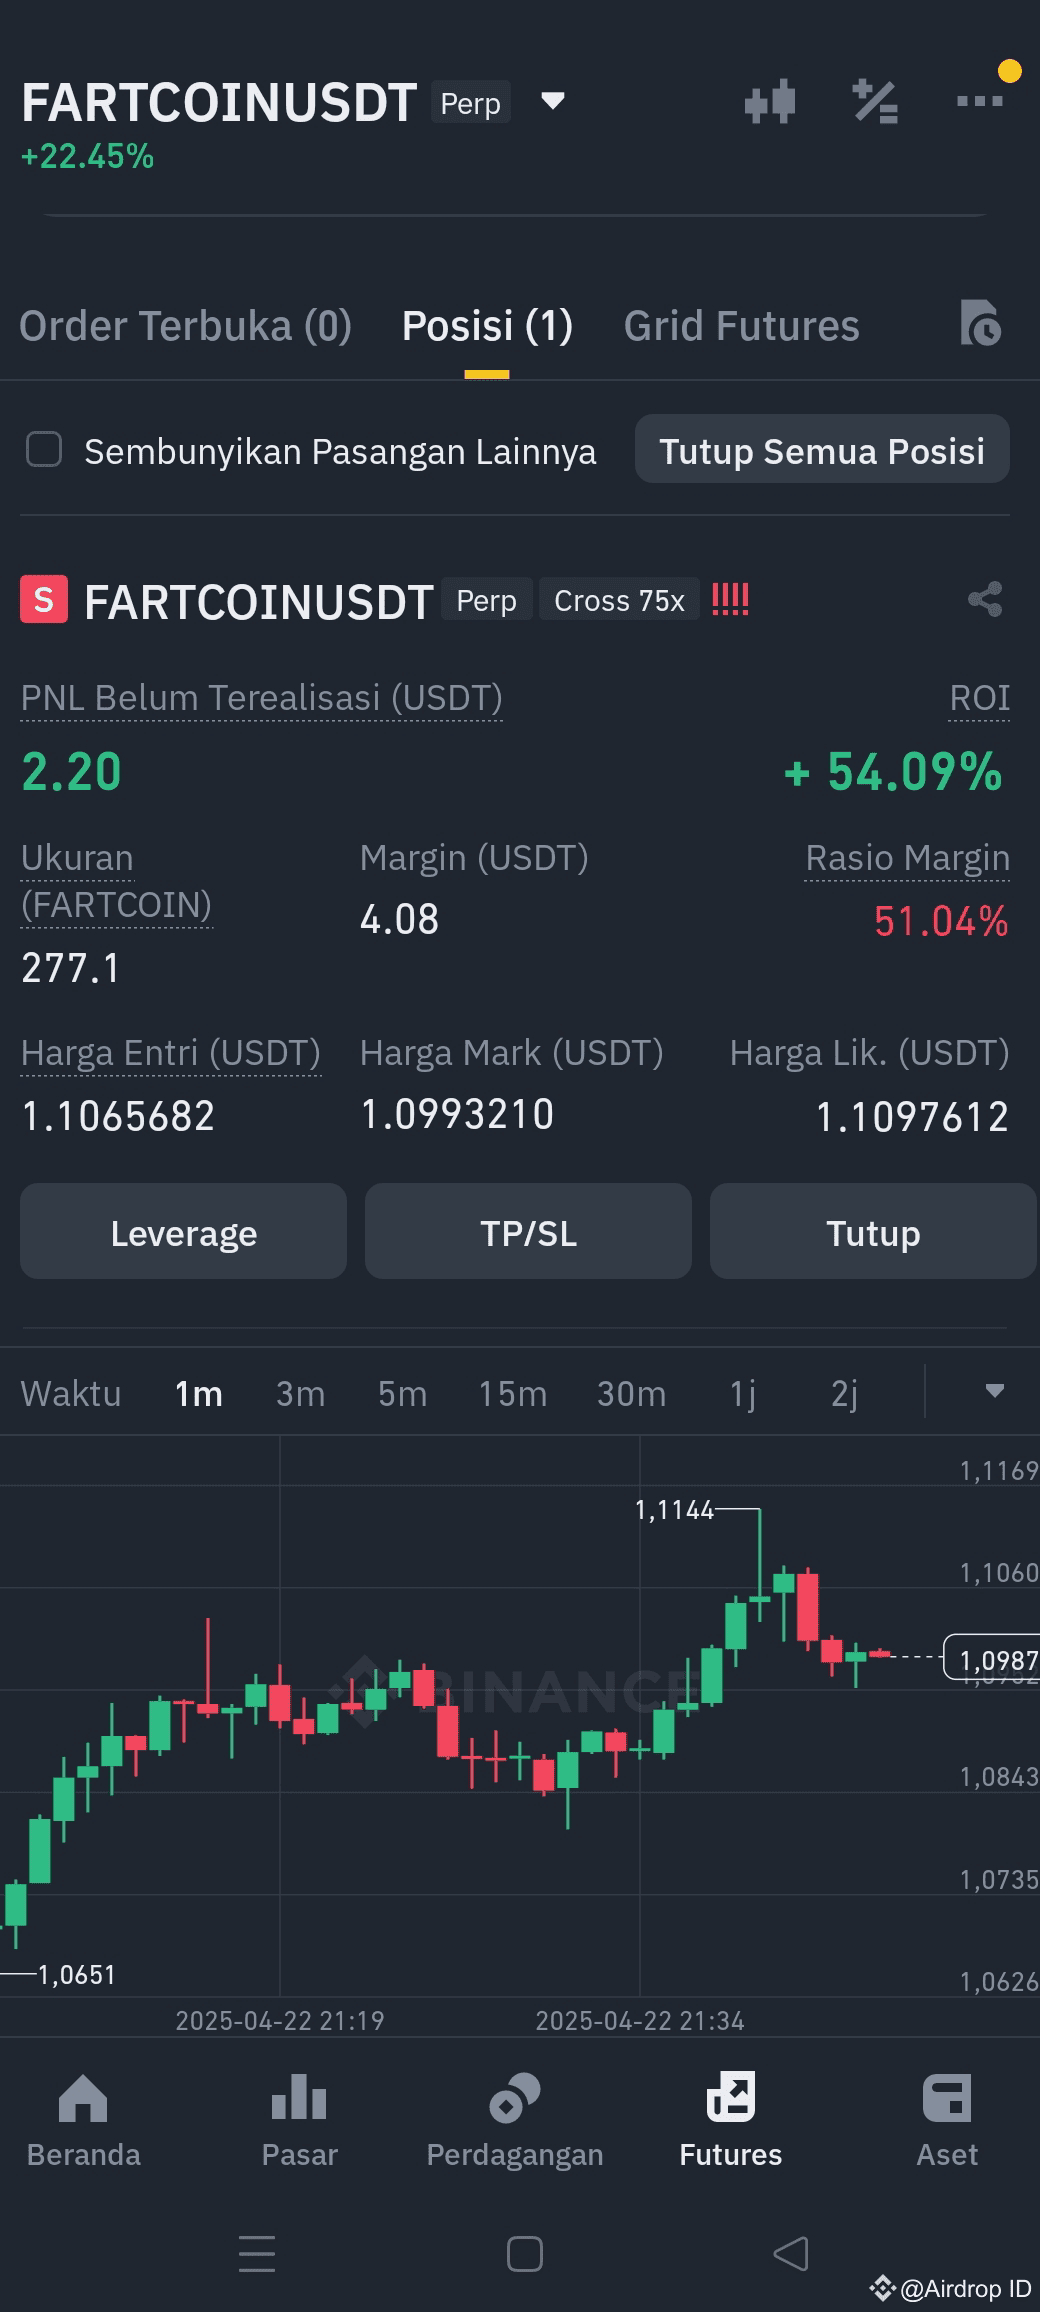Tap the Perp badge in header
The image size is (1040, 2312).
pyautogui.click(x=471, y=102)
